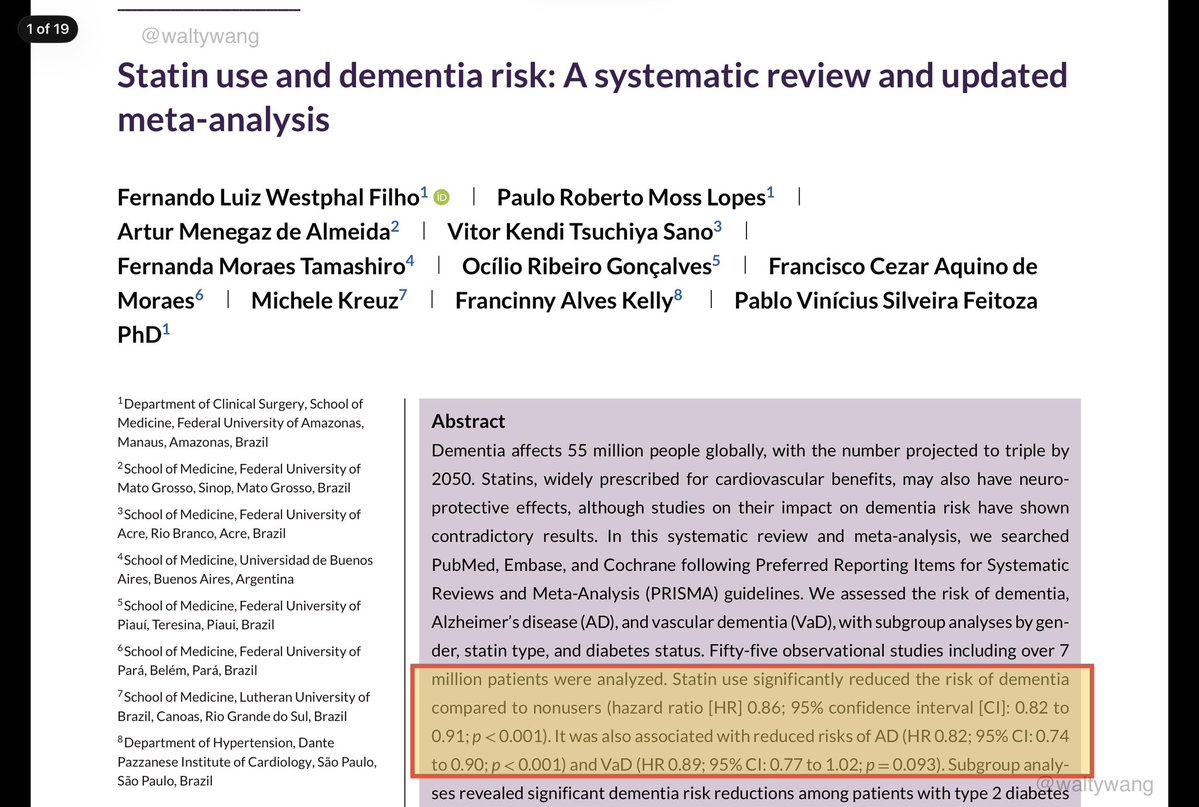This screenshot has width=1199, height=807.
Task: Click author name 'Fernanda Moraes Tamashiro'
Action: [x=261, y=266]
